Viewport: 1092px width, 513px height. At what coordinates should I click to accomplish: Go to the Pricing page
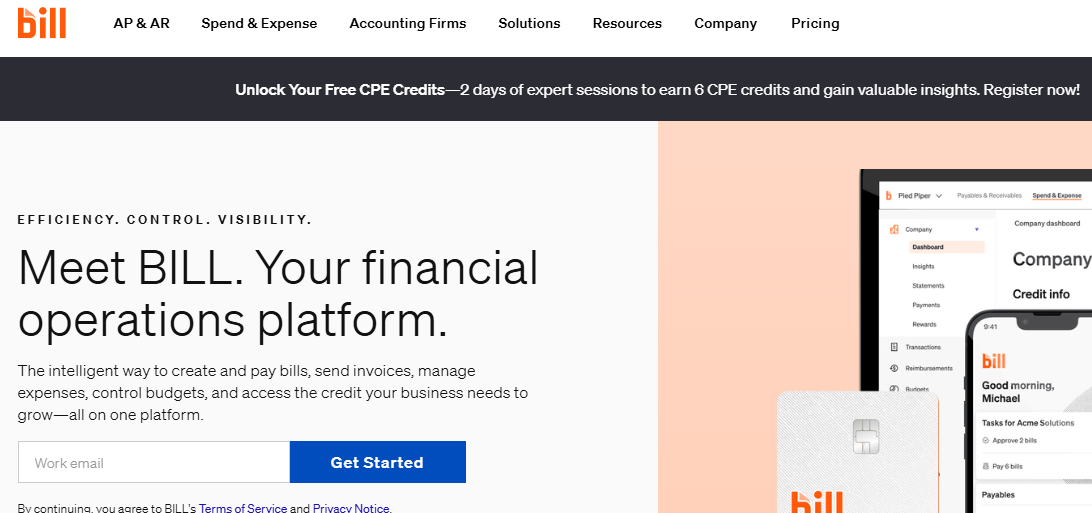[815, 23]
